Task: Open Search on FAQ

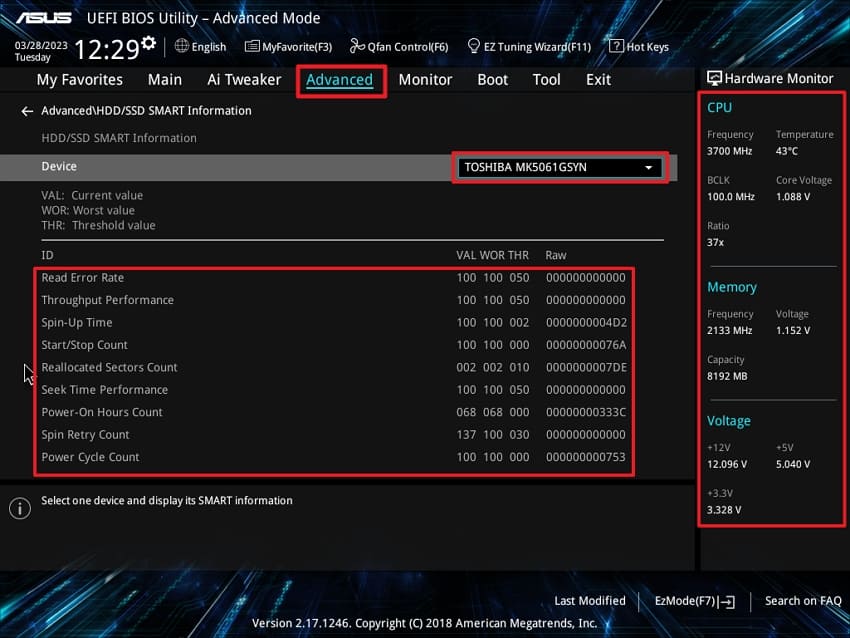Action: [803, 601]
